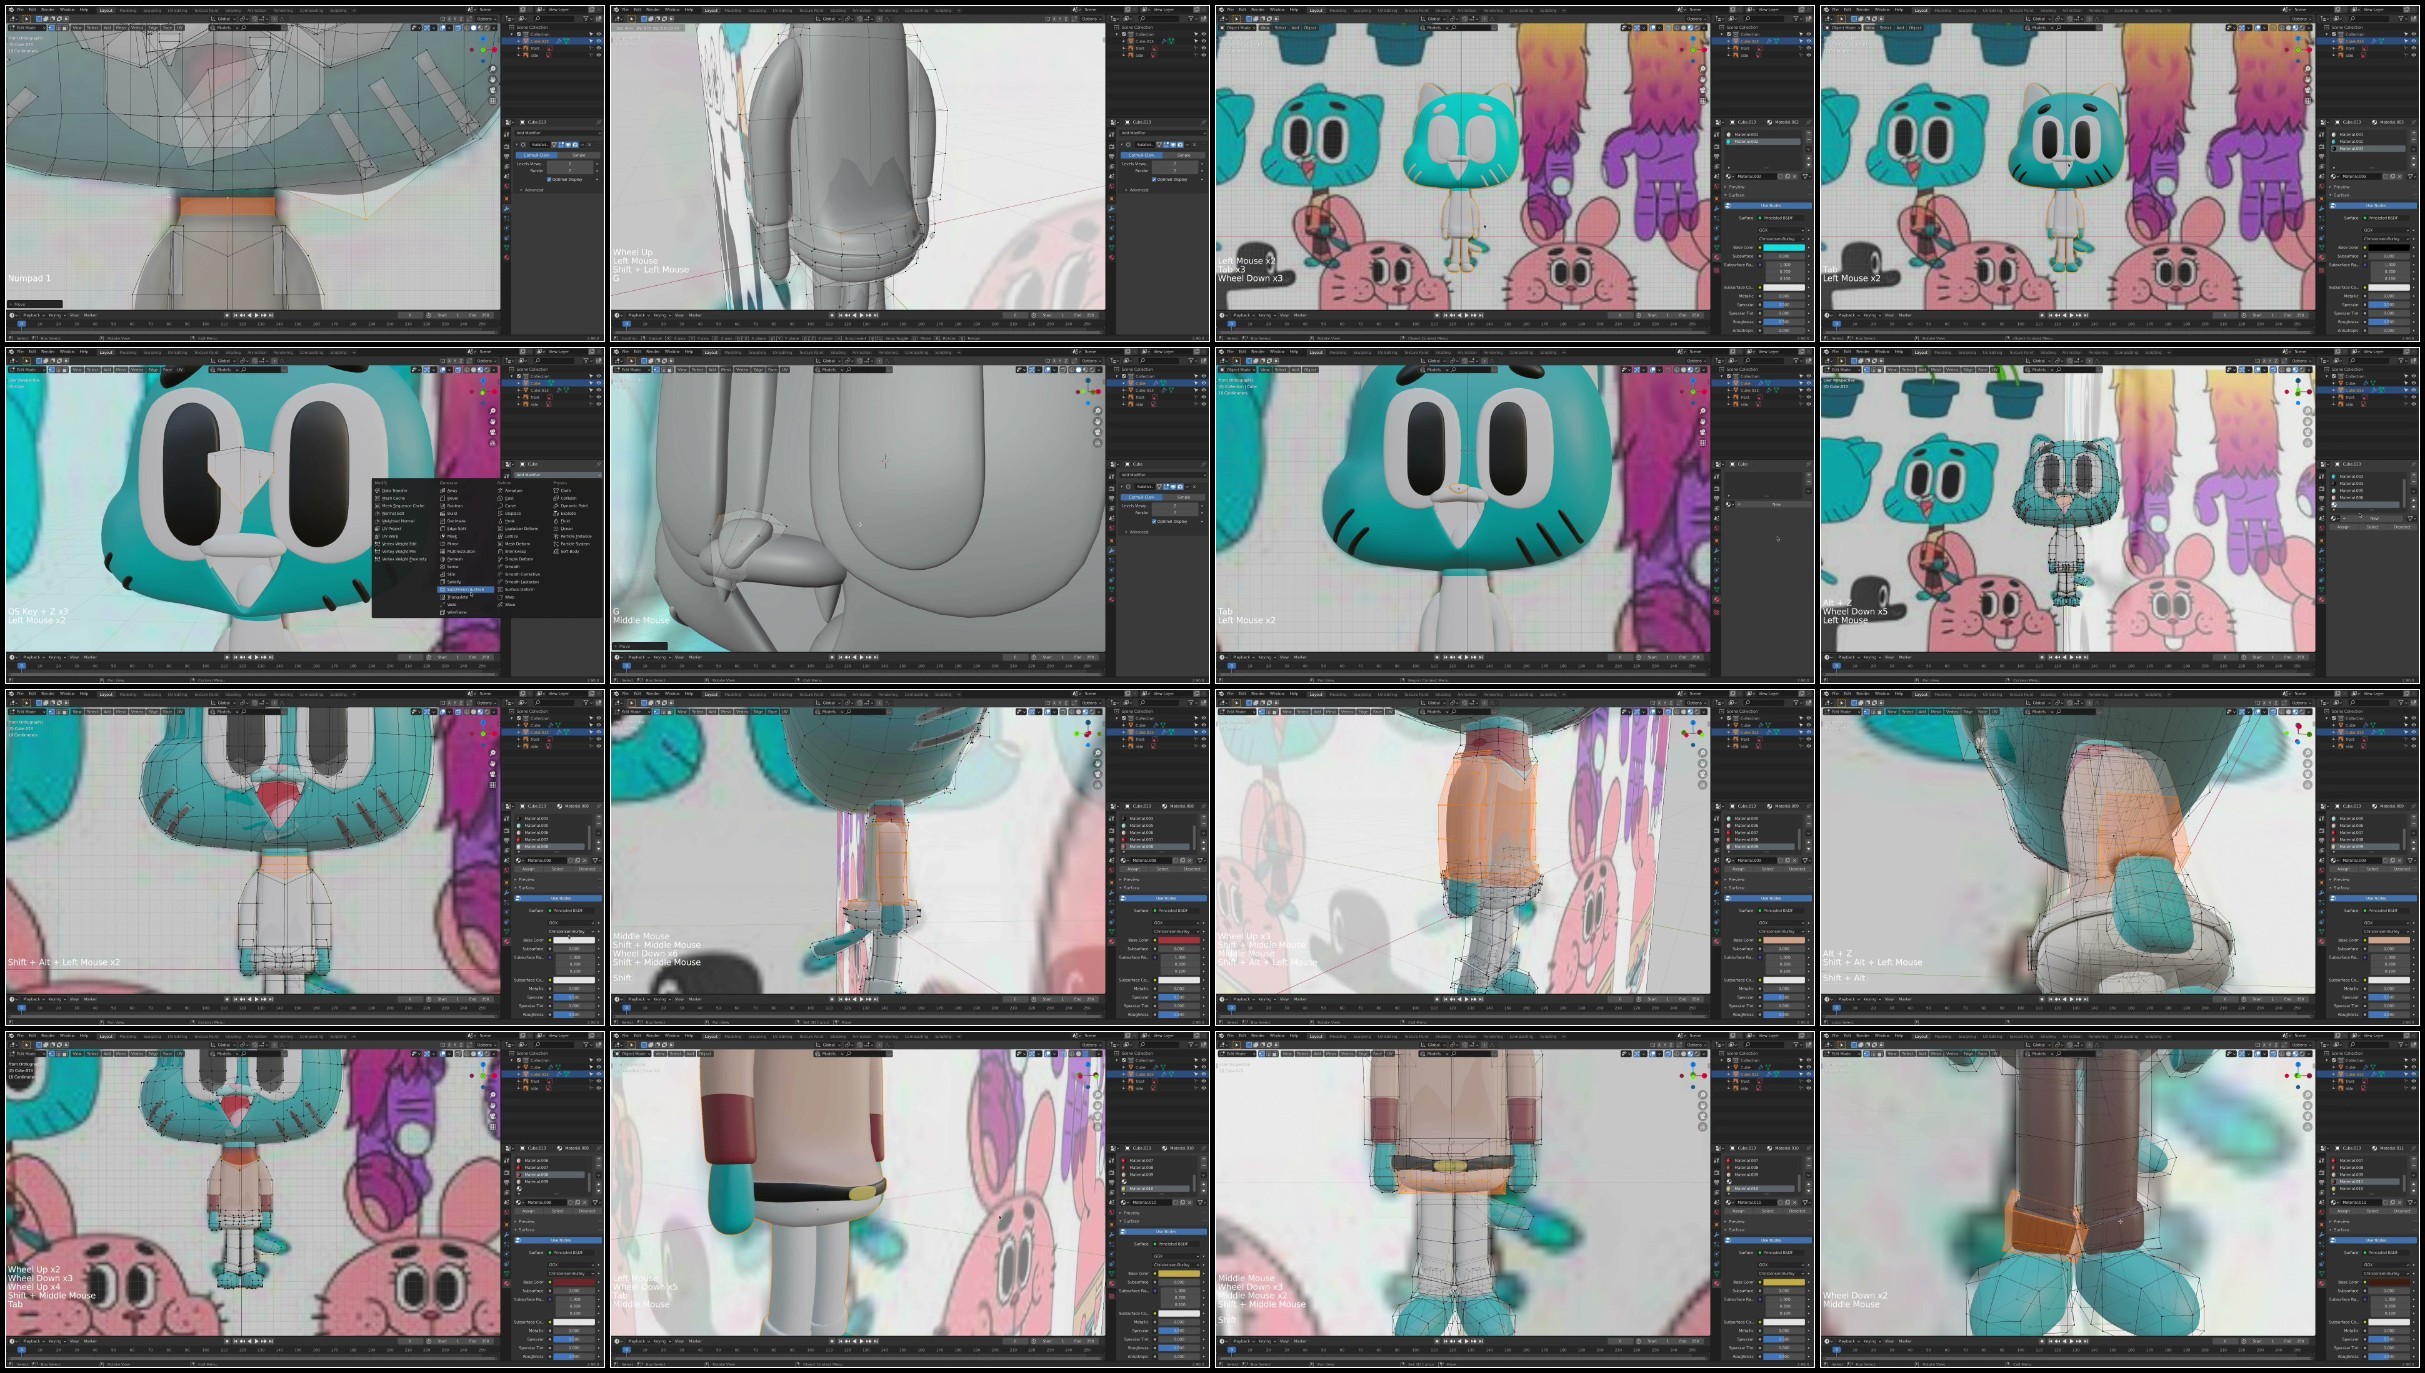The height and width of the screenshot is (1373, 2425).
Task: Uncheck Collection checkbox in Numpad 1 outliner
Action: (x=519, y=34)
